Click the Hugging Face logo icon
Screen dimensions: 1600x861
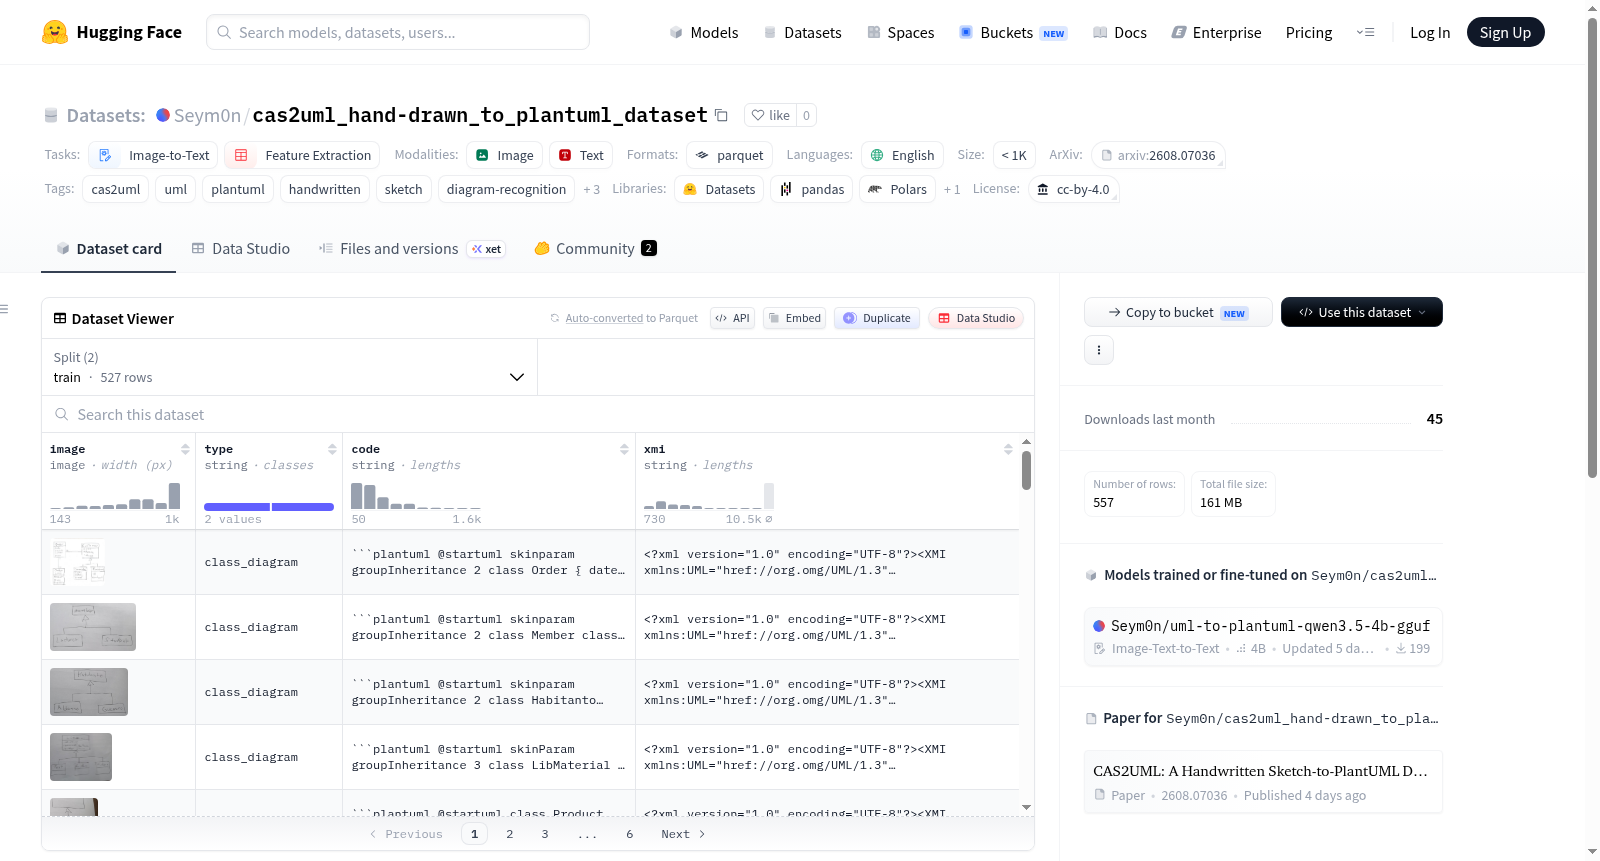55,32
